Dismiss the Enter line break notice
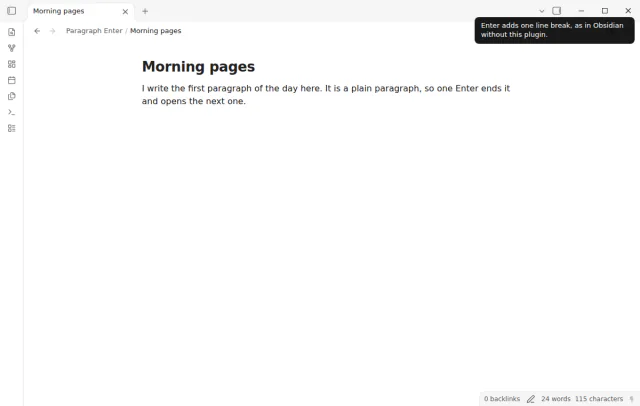The image size is (640, 406). [x=554, y=30]
